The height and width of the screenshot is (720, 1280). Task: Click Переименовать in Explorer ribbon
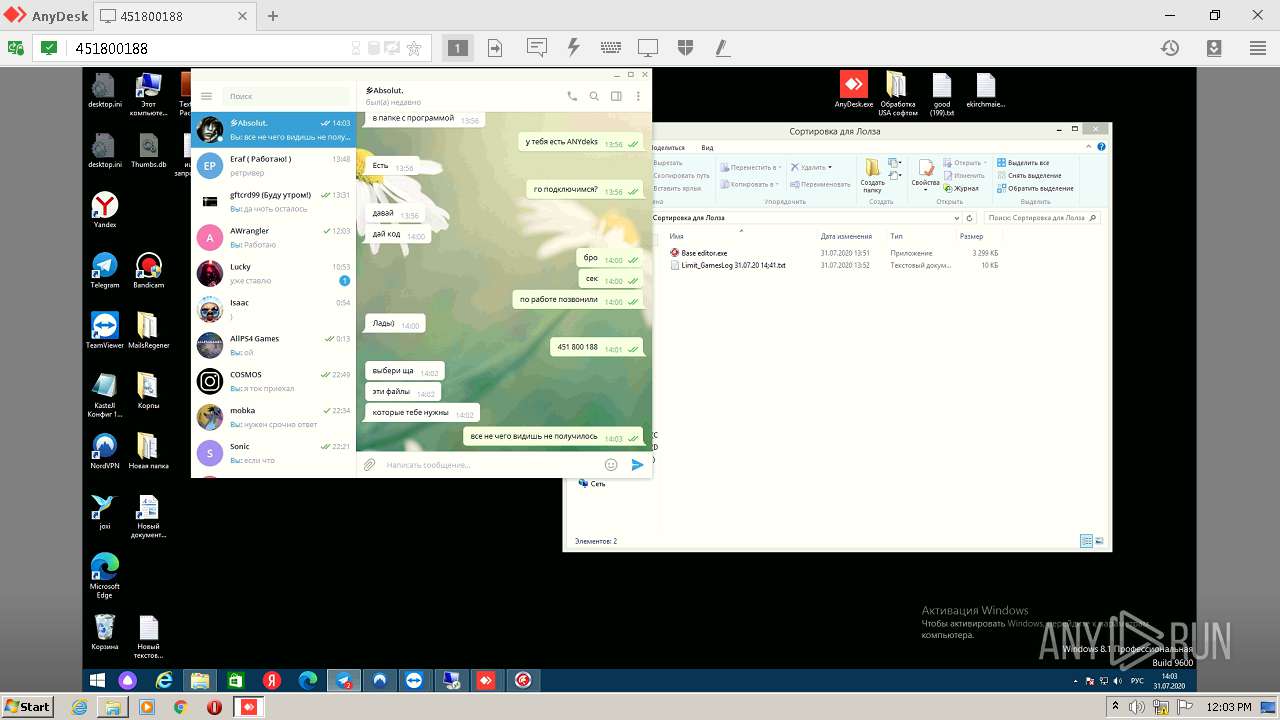point(820,184)
